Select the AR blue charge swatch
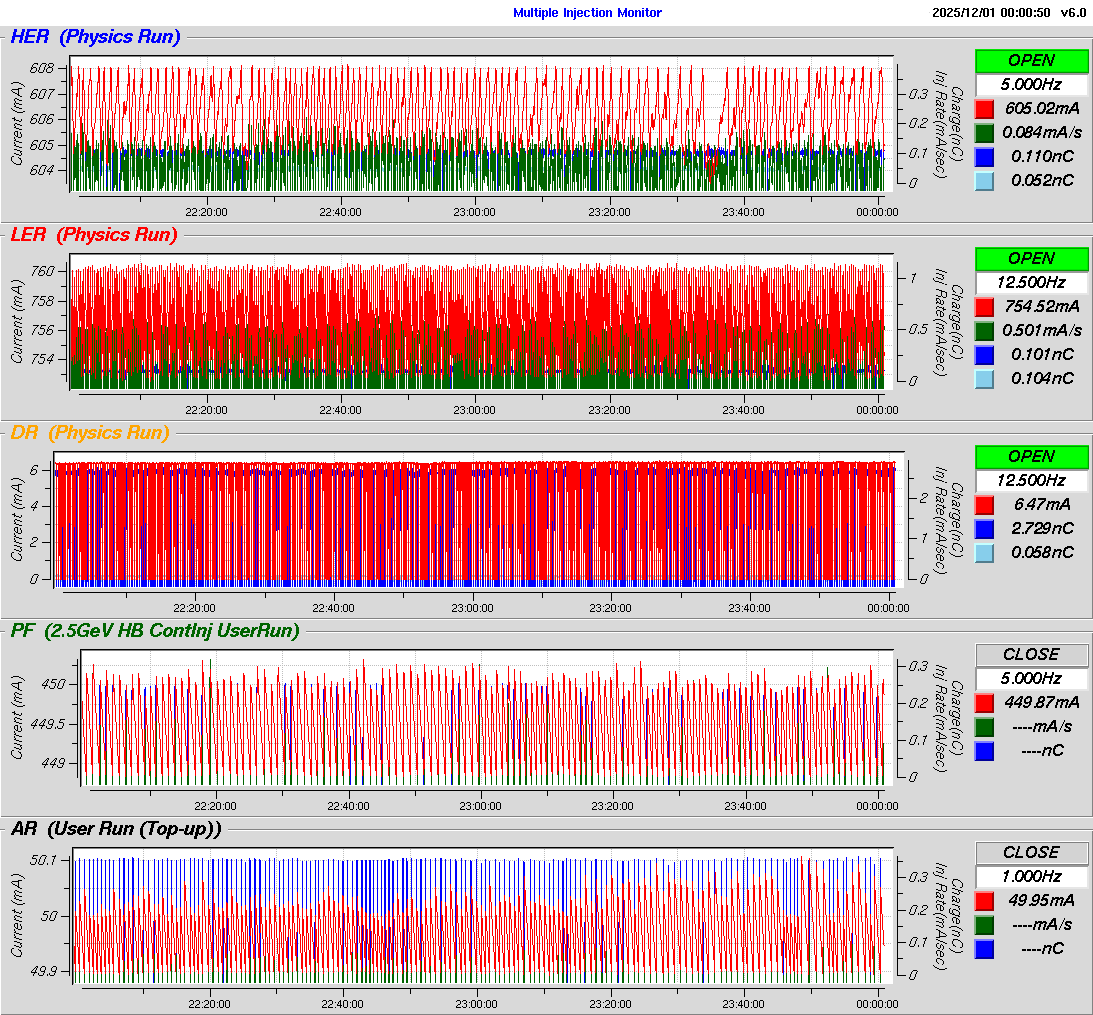The image size is (1093, 1015). [x=984, y=948]
